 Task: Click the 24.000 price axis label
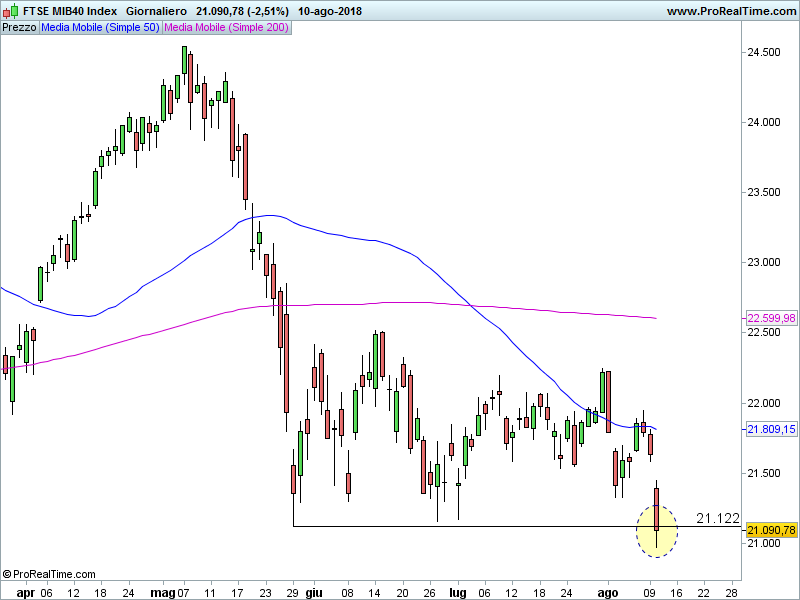tap(764, 122)
